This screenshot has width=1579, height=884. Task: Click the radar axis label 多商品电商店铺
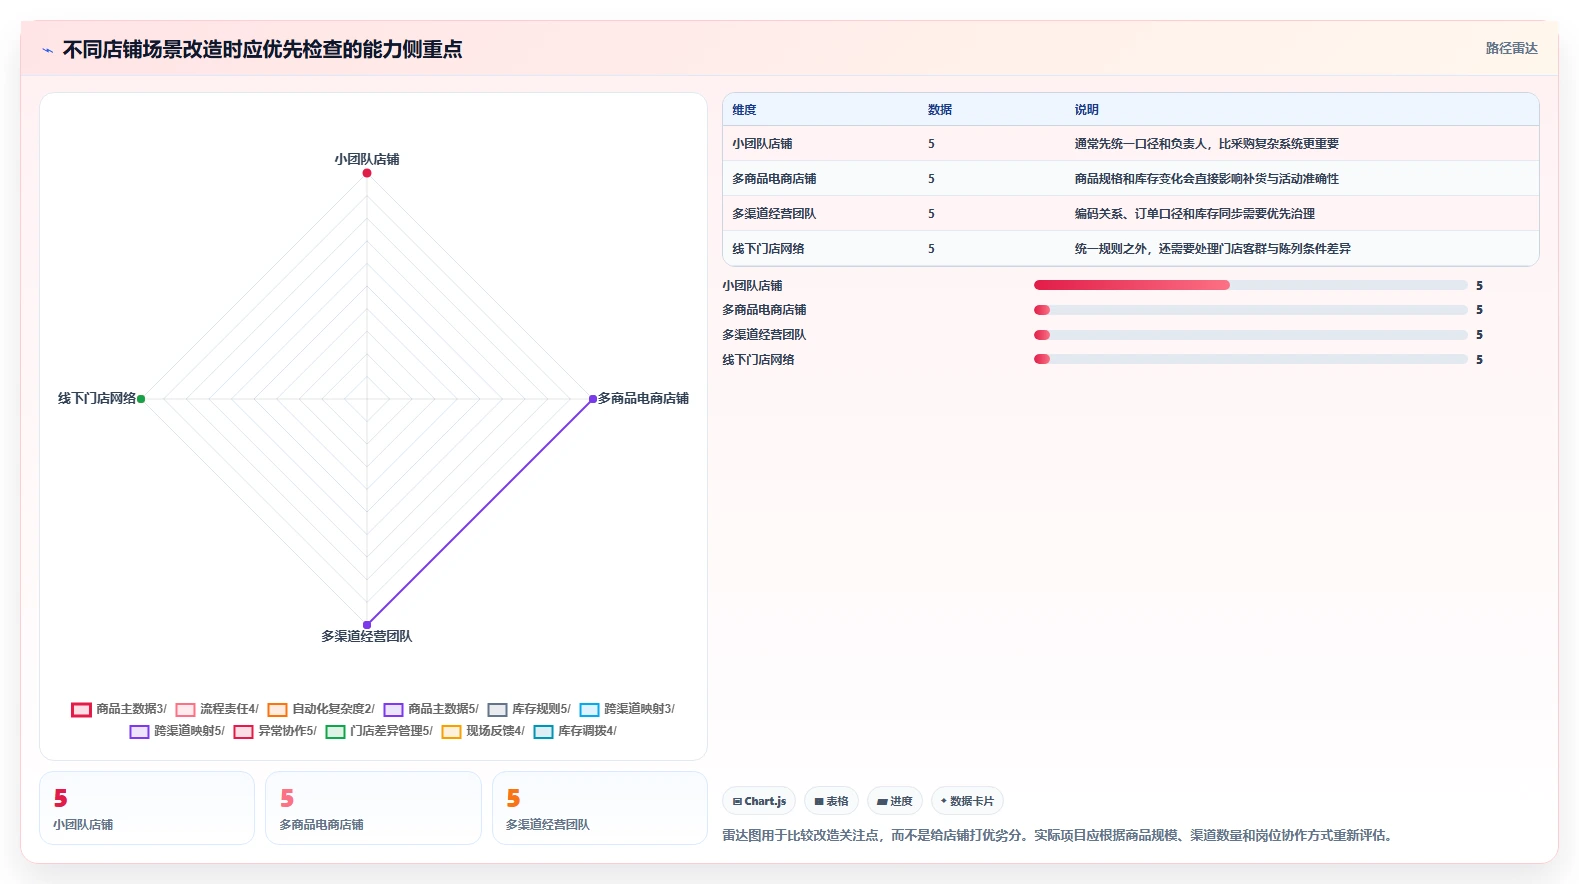point(643,398)
